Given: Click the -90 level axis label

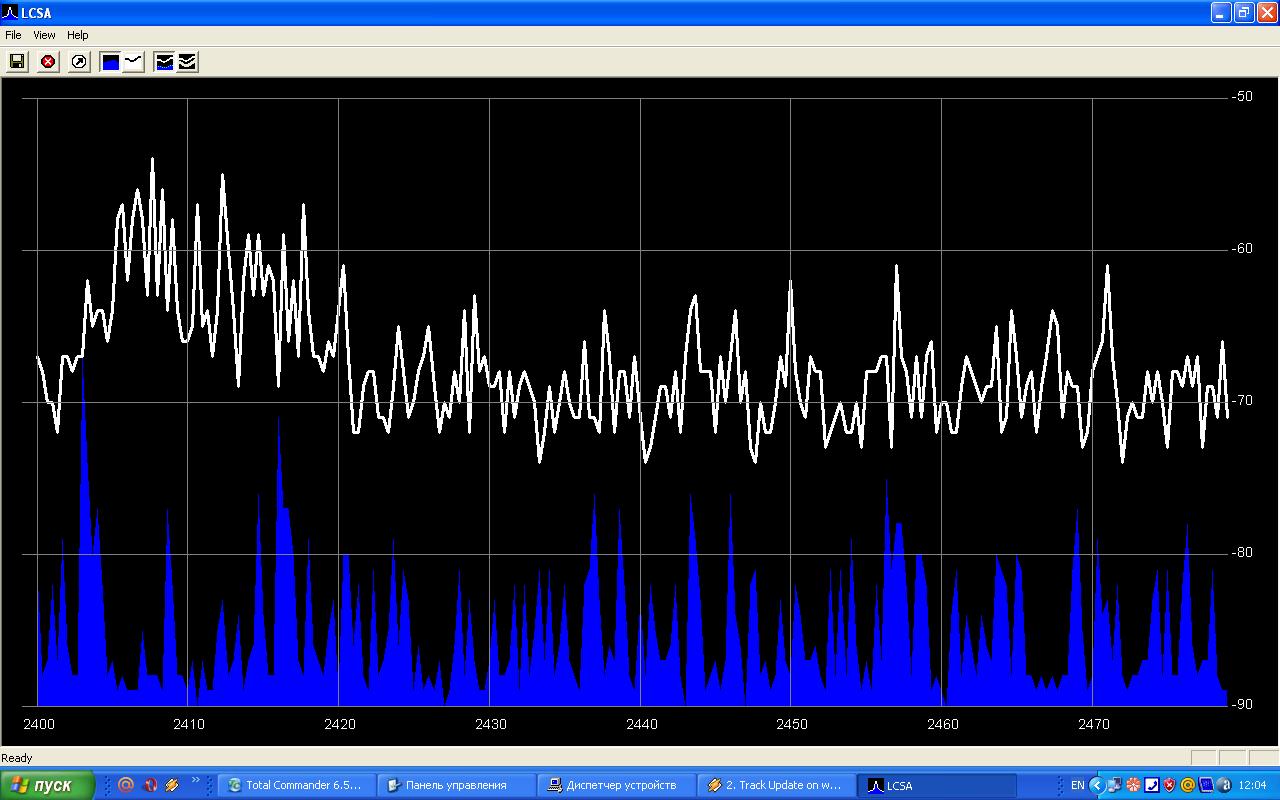Looking at the screenshot, I should click(1242, 704).
